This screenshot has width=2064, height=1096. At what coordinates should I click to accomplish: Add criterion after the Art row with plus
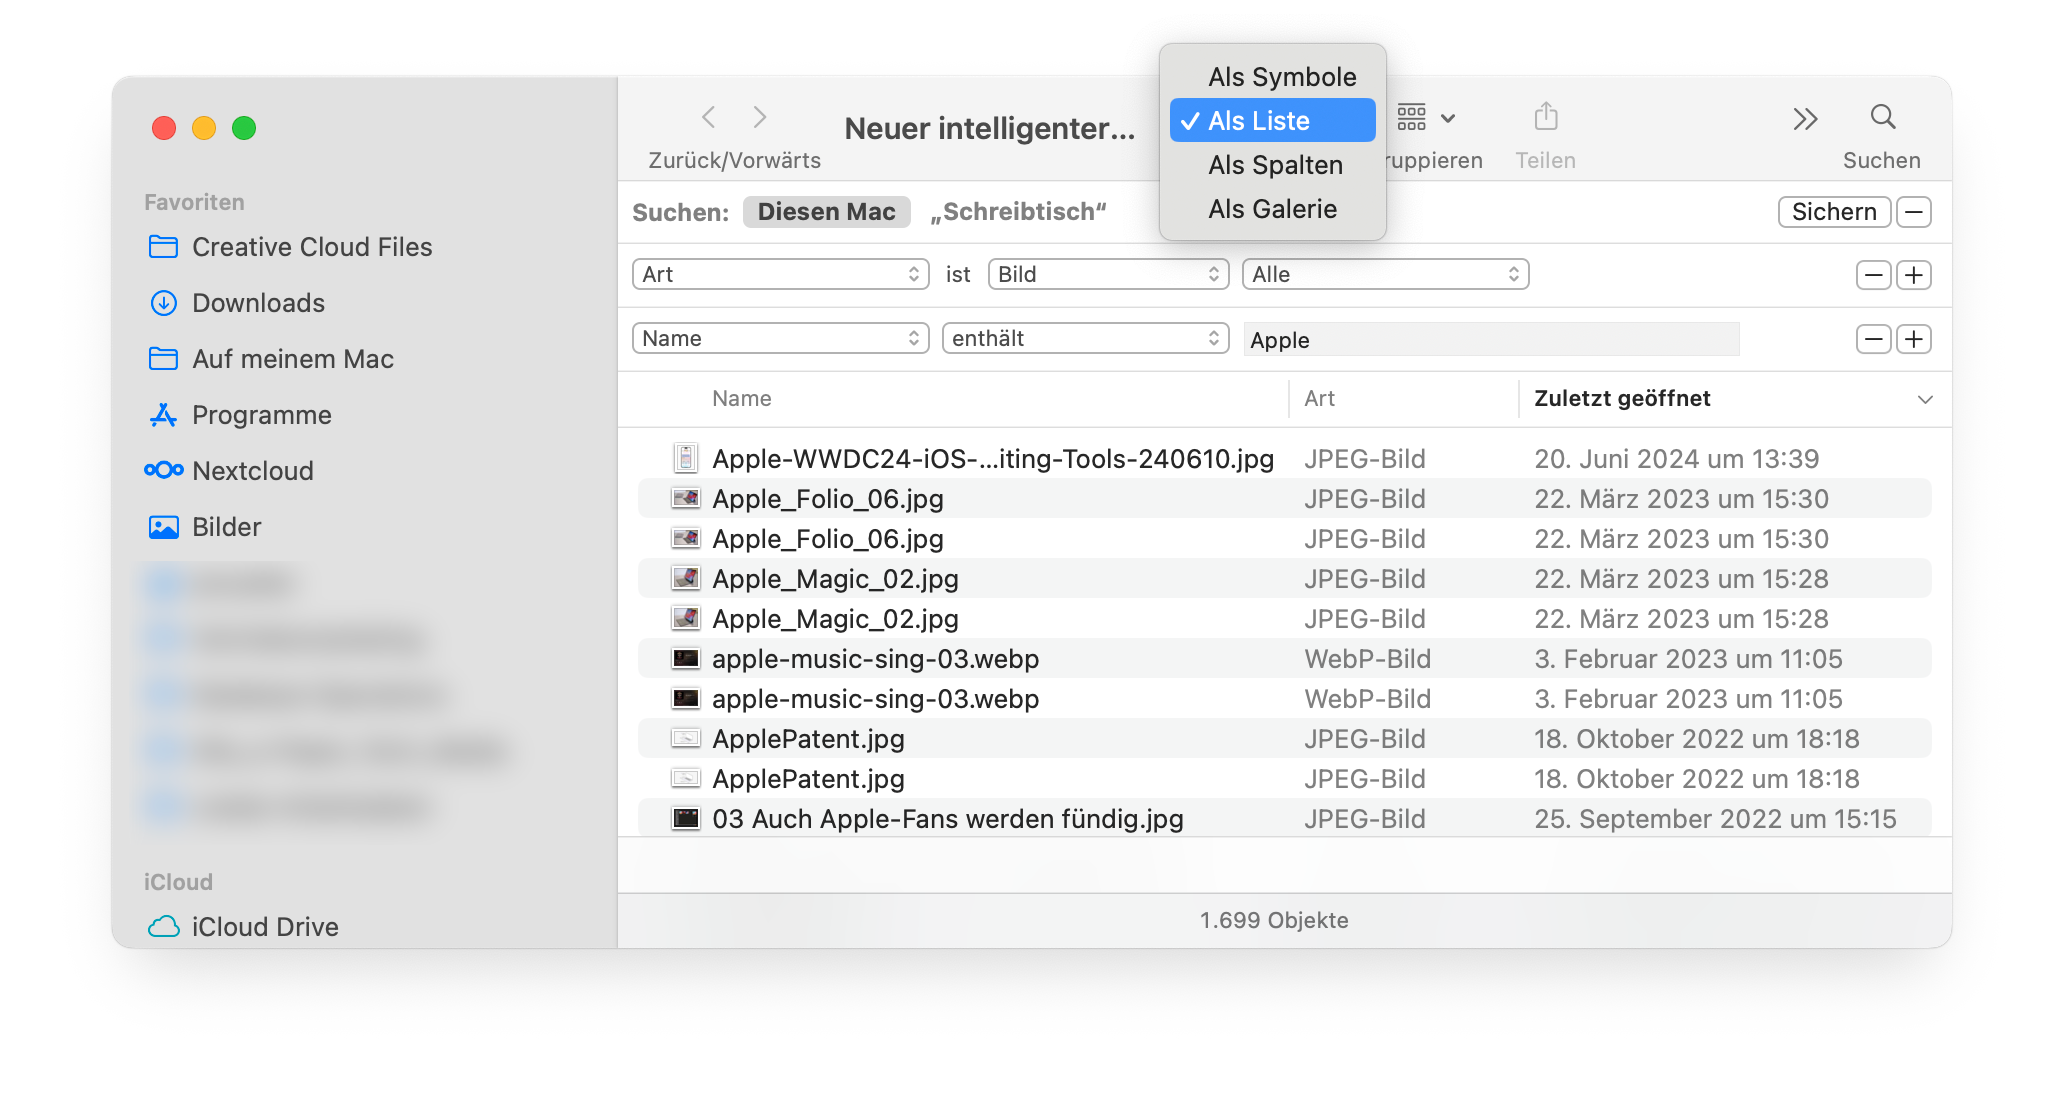tap(1914, 275)
